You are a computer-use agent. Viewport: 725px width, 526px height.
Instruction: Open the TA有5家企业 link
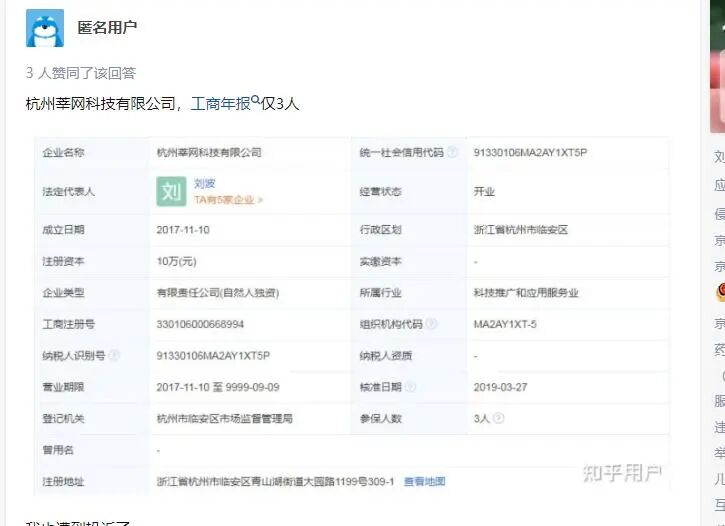point(228,200)
